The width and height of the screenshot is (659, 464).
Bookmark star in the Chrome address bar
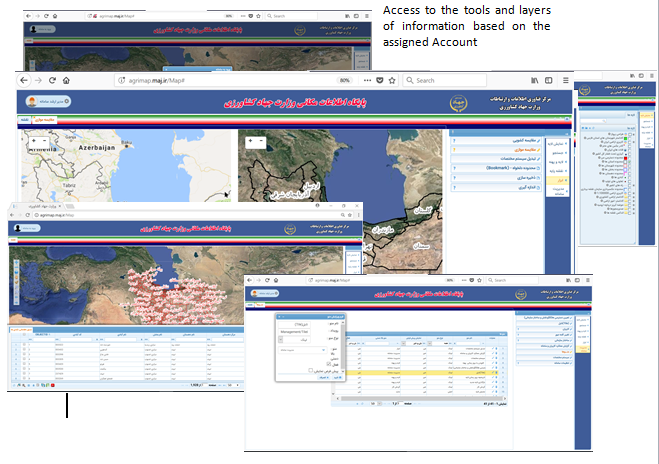350,215
